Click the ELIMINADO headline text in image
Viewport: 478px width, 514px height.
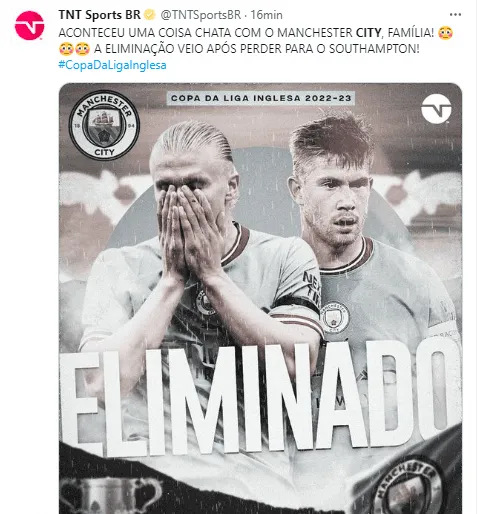[260, 398]
